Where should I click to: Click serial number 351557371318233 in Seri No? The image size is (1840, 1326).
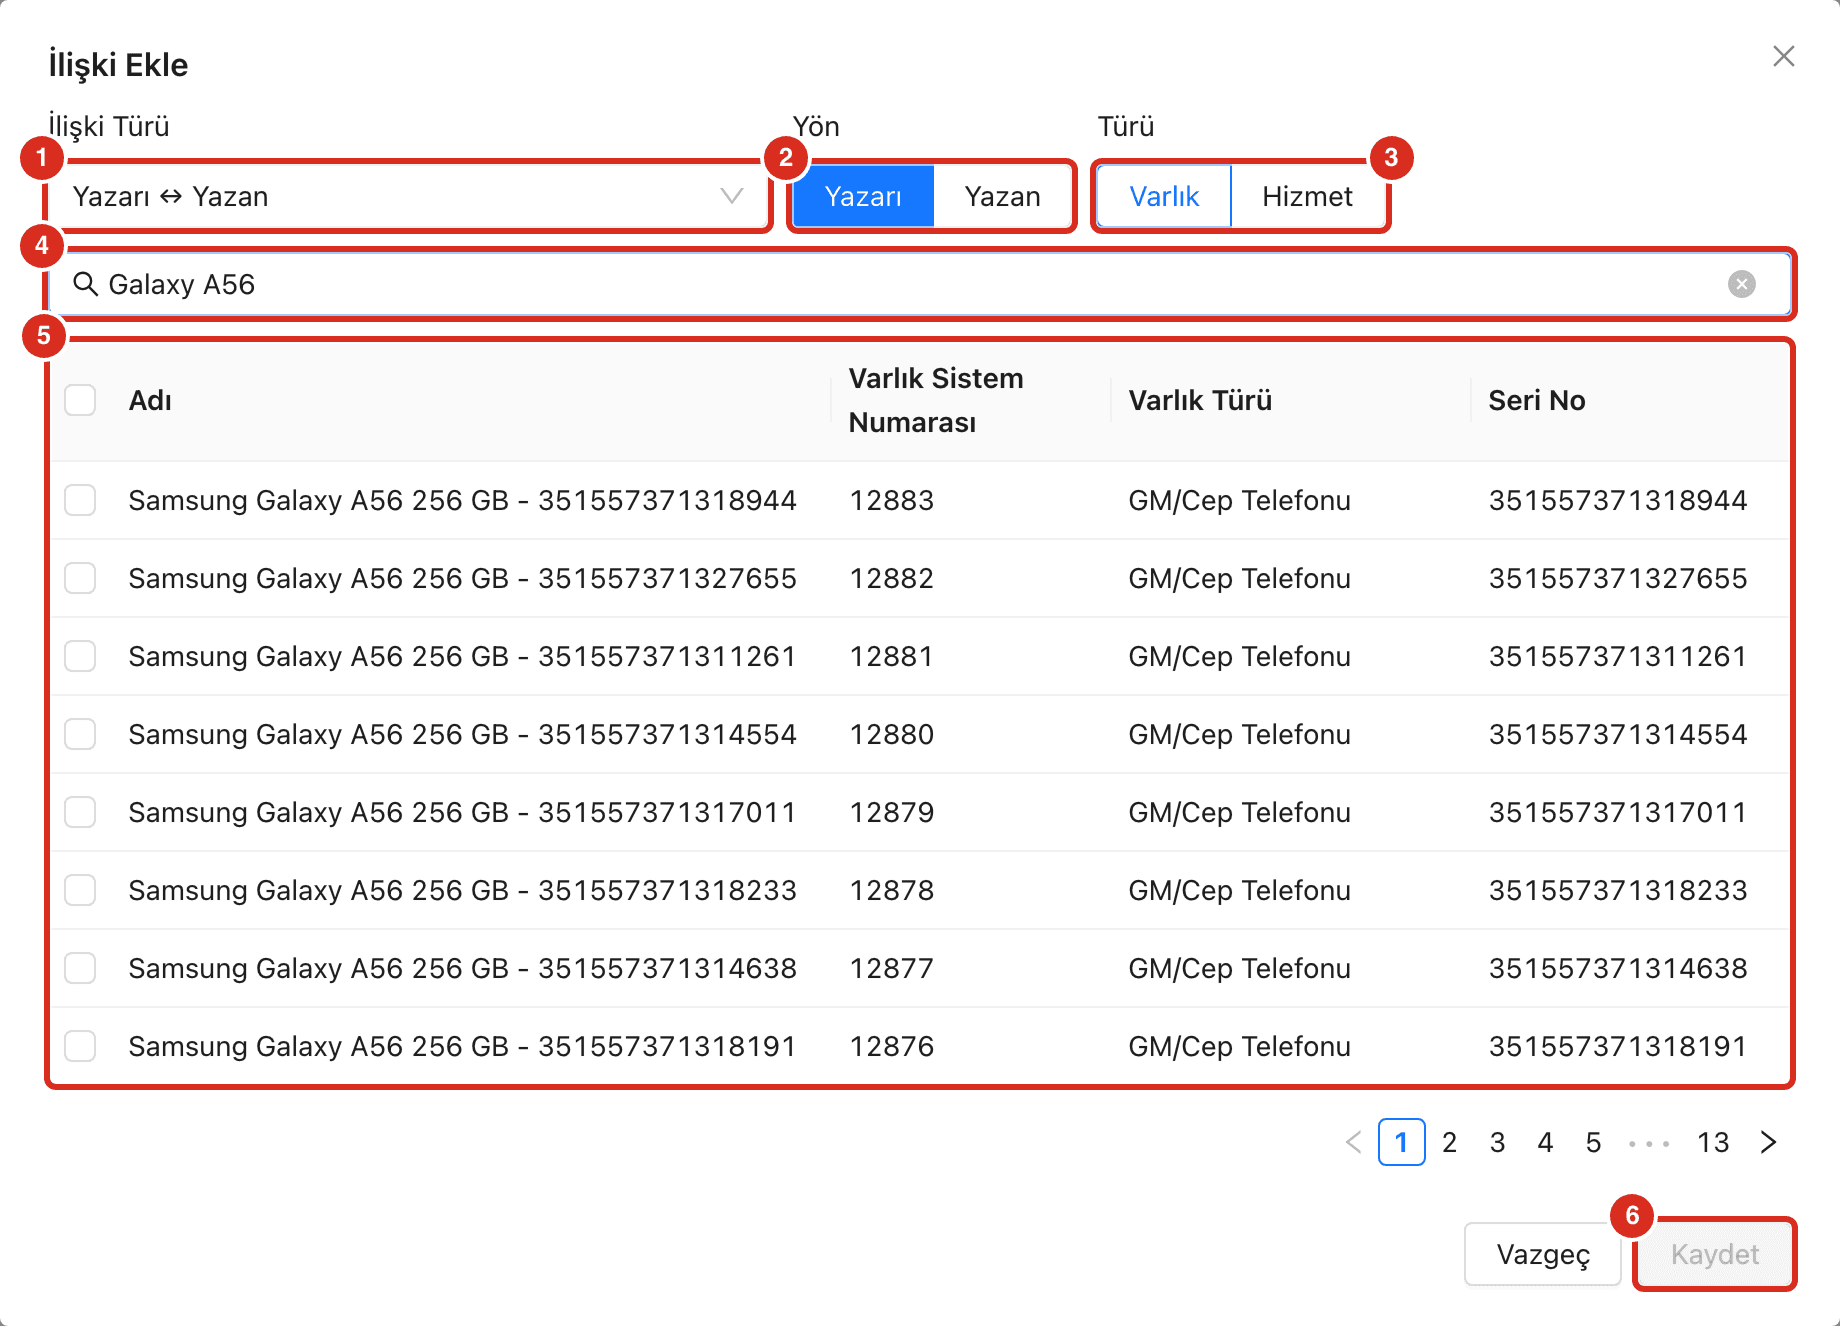1617,890
